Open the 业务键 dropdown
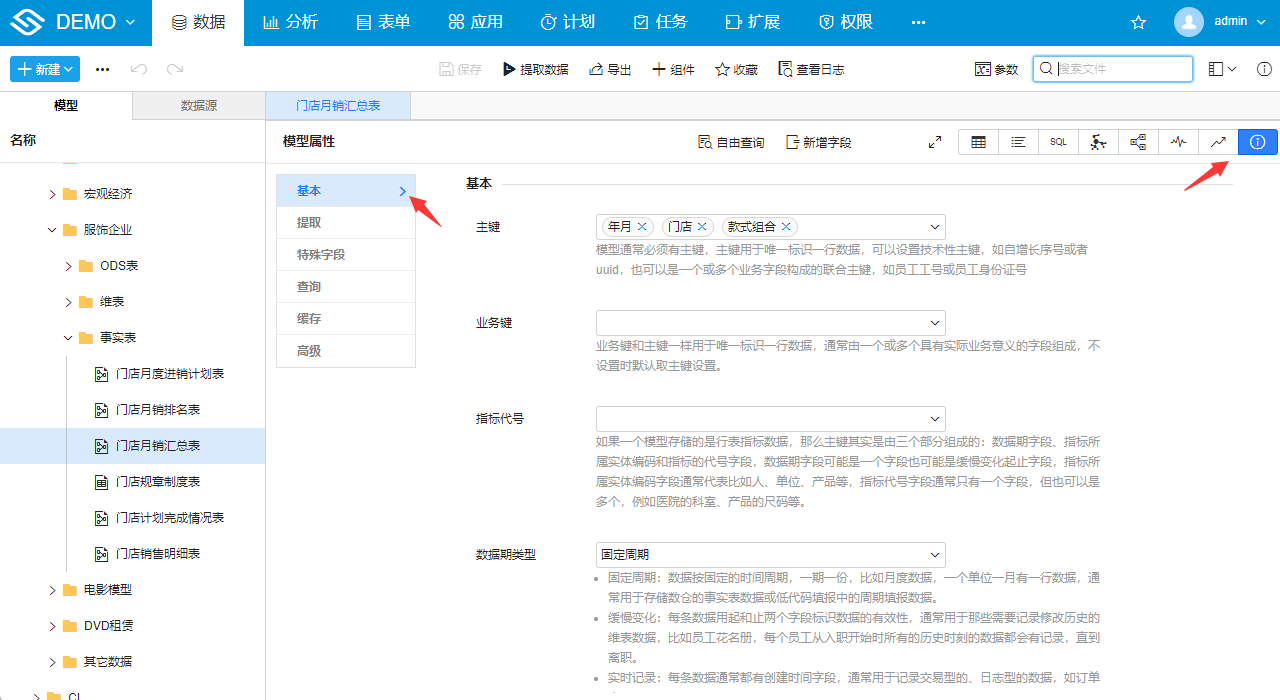The image size is (1280, 700). pos(770,323)
